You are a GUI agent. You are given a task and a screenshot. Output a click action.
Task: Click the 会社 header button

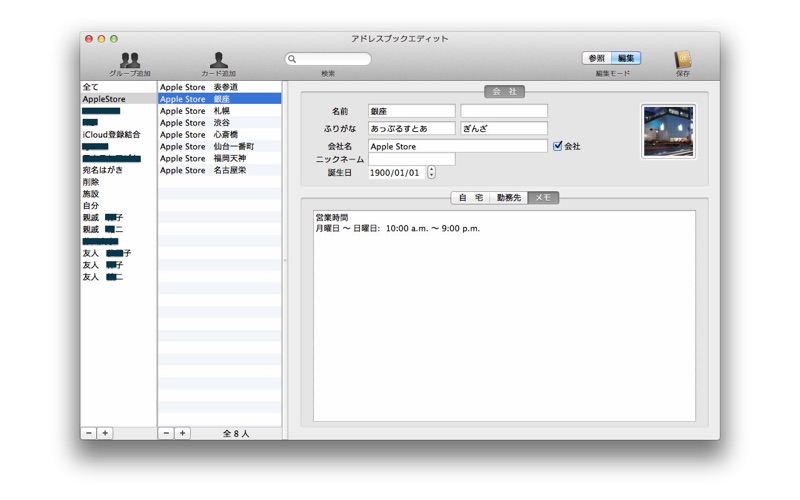coord(504,91)
